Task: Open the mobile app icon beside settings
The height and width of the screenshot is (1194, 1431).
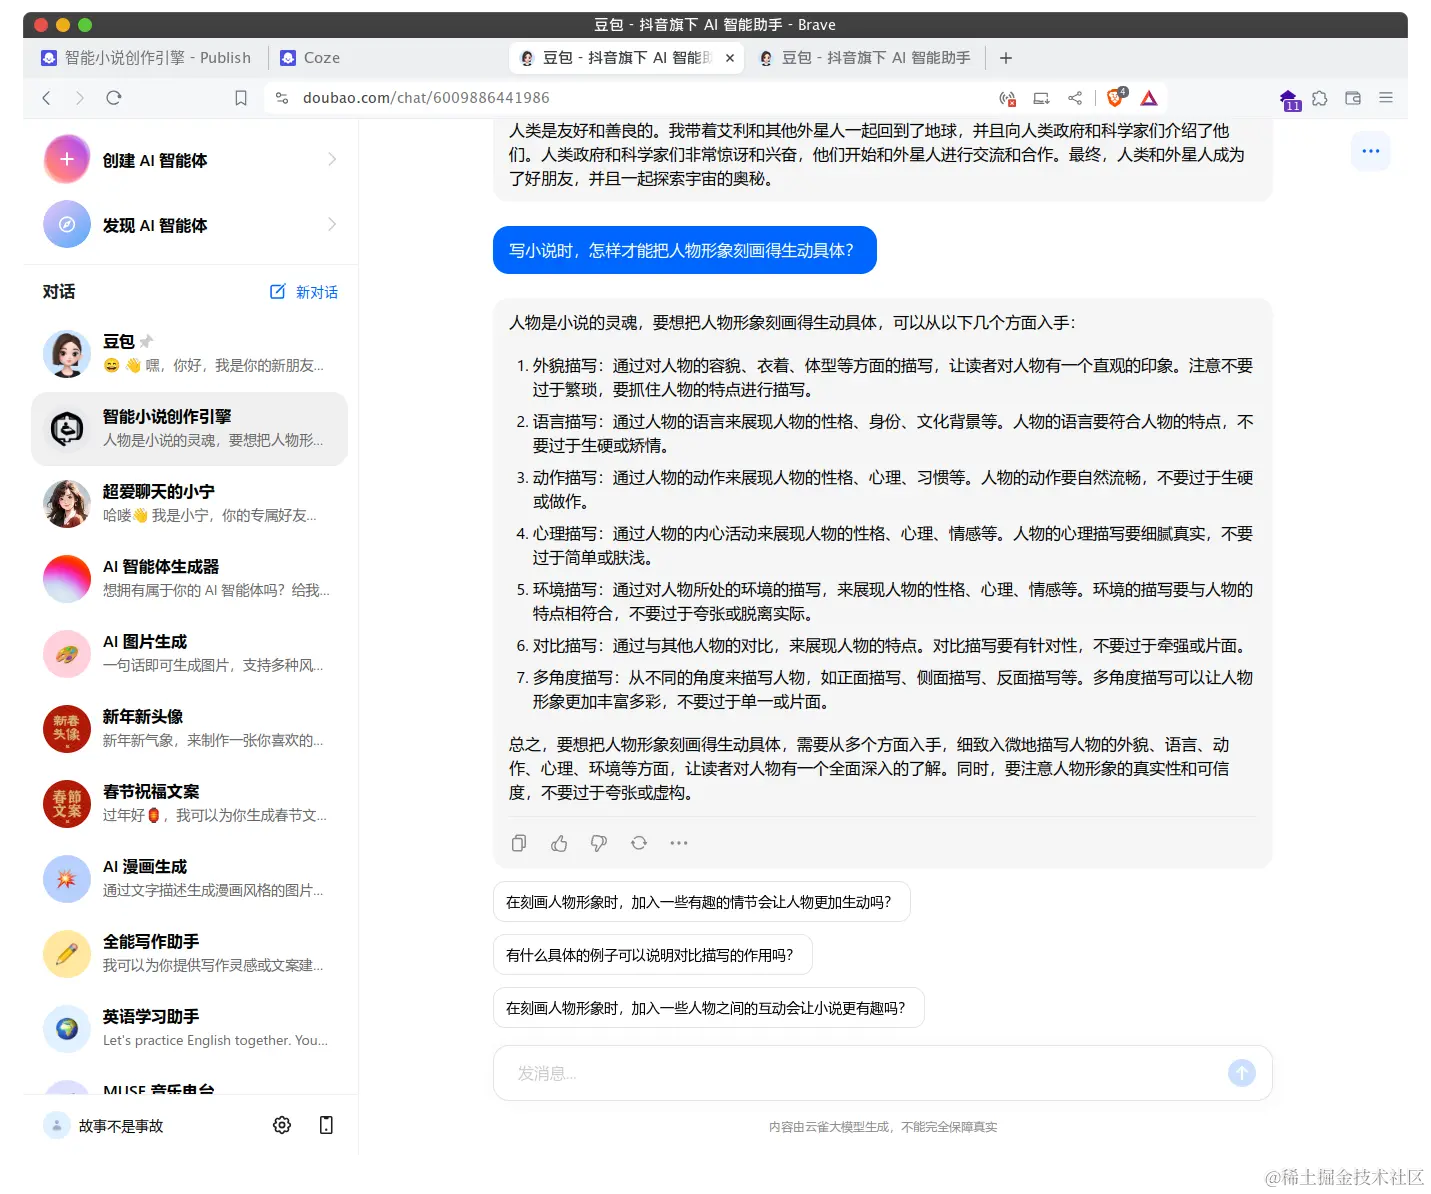Action: (x=325, y=1124)
